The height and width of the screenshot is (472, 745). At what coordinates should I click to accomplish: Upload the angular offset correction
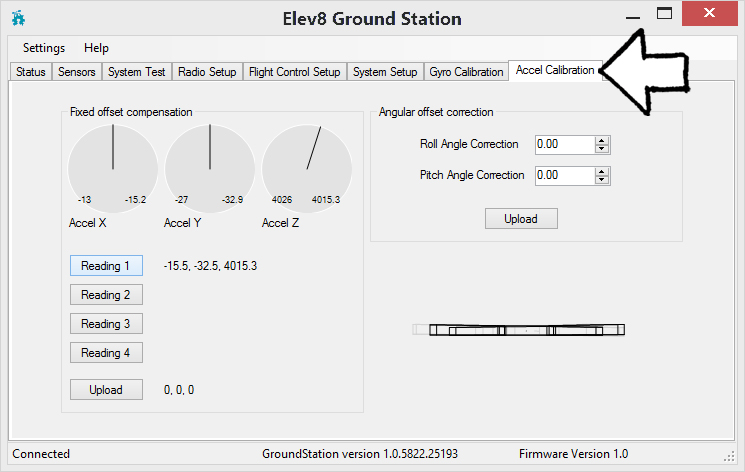tap(521, 219)
